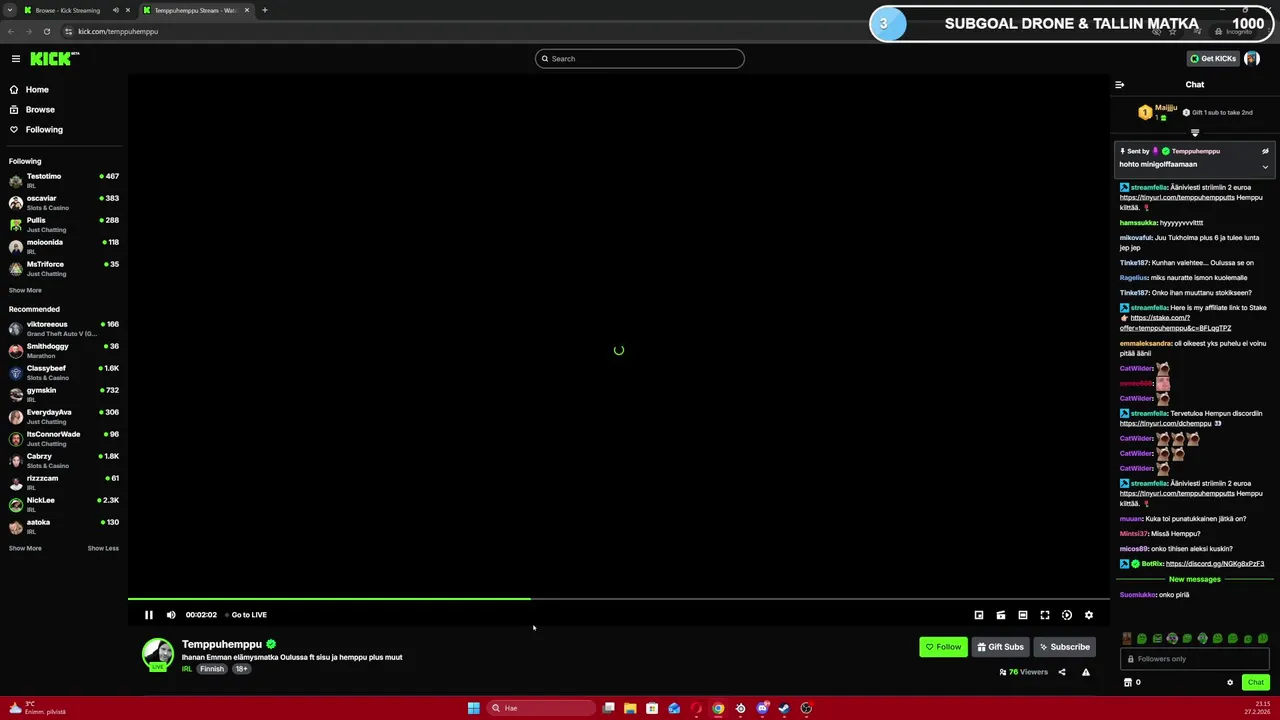Focus the Kick search field
1280x720 pixels.
point(640,59)
